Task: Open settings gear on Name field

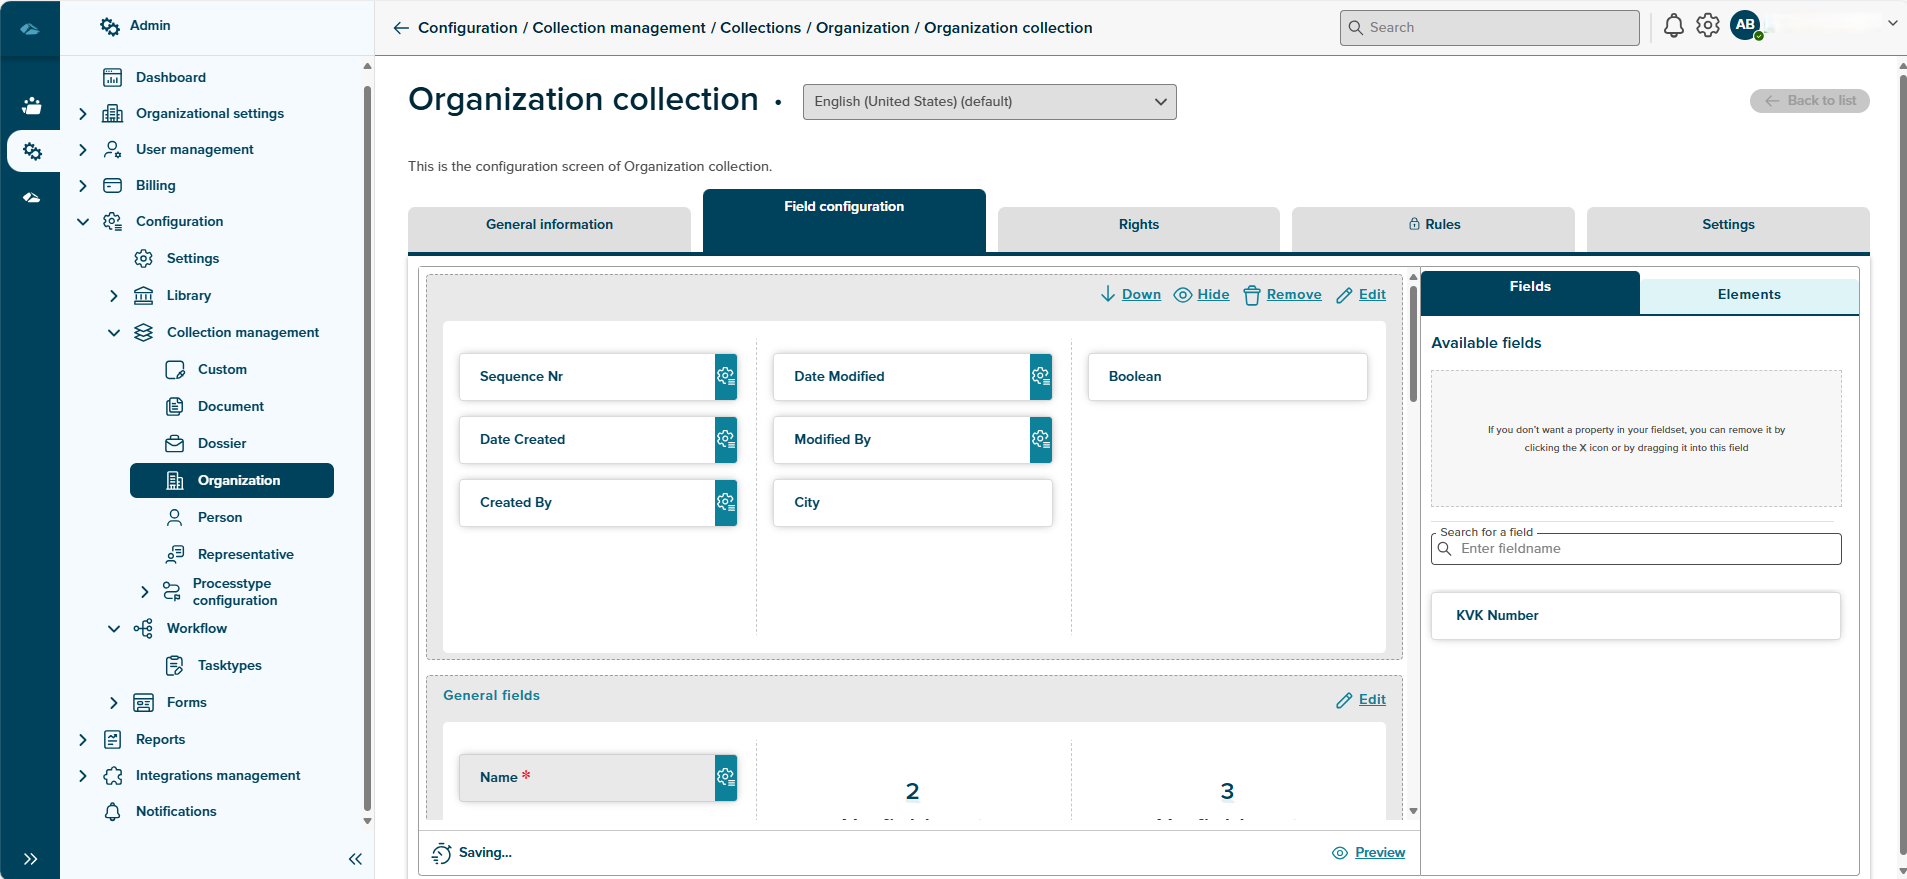Action: tap(726, 777)
